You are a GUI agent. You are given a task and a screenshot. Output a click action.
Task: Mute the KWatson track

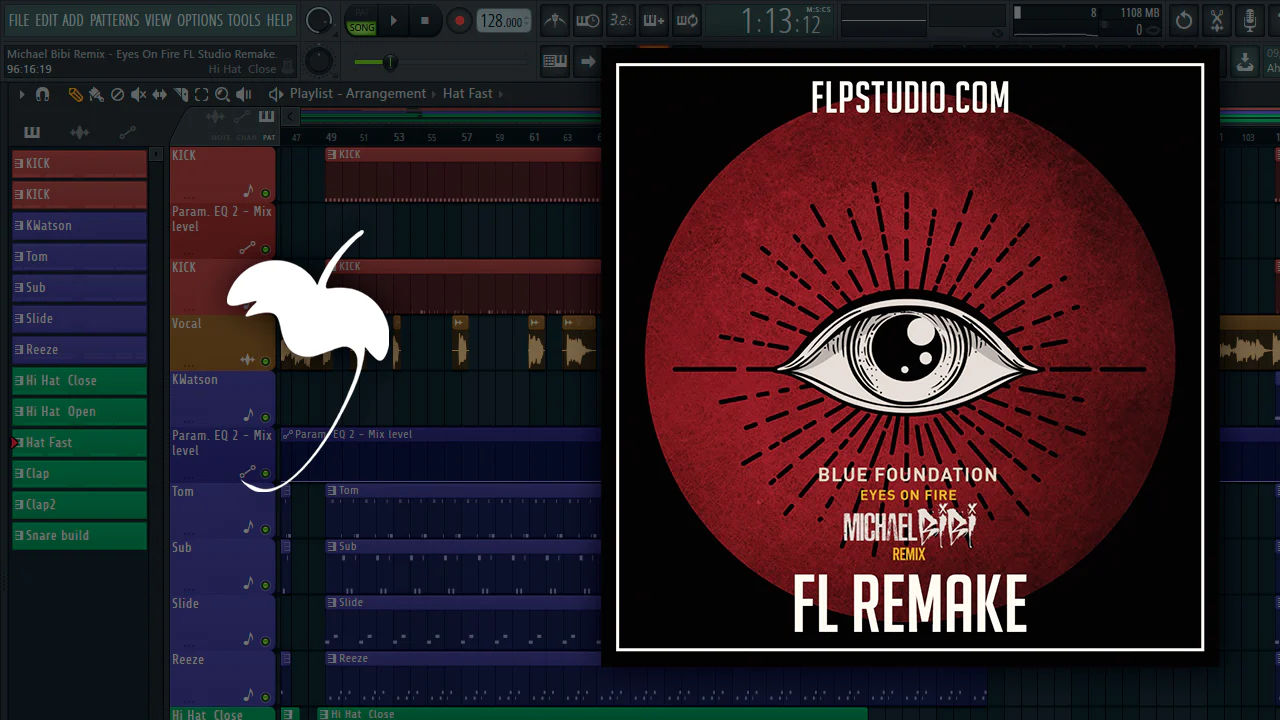pyautogui.click(x=265, y=417)
